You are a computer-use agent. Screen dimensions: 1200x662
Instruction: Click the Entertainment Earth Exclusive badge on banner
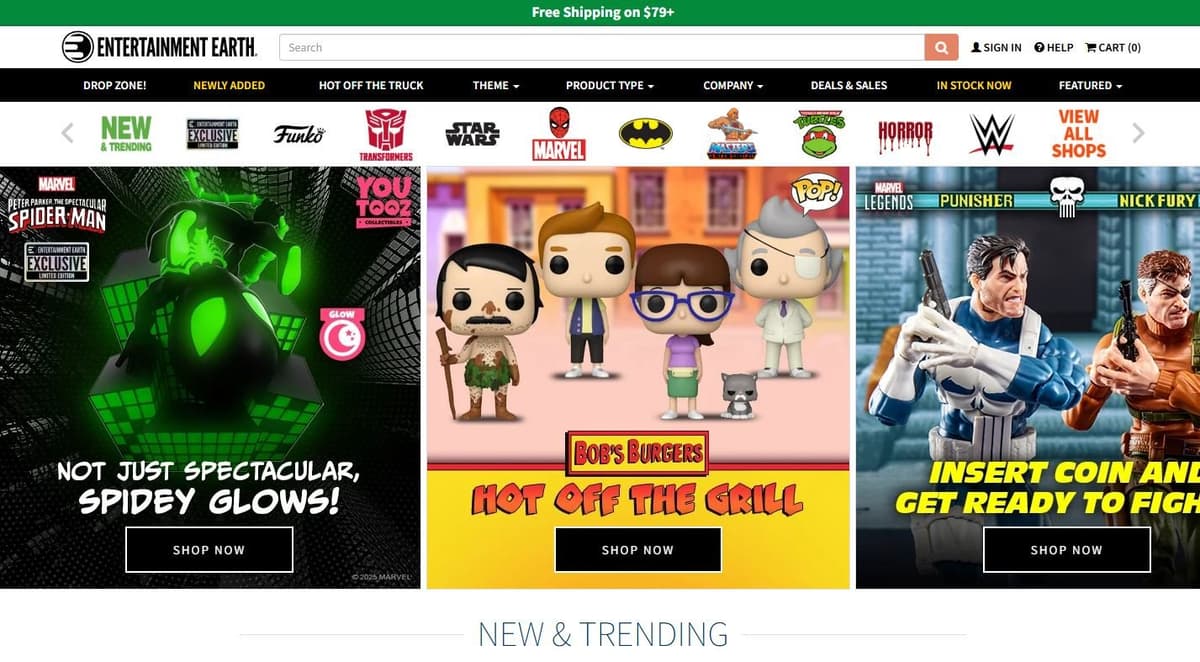coord(57,261)
